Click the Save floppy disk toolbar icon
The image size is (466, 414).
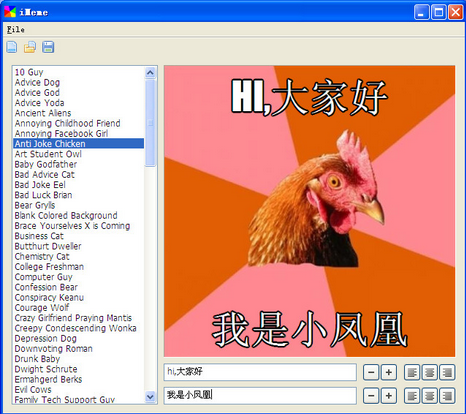[x=48, y=47]
